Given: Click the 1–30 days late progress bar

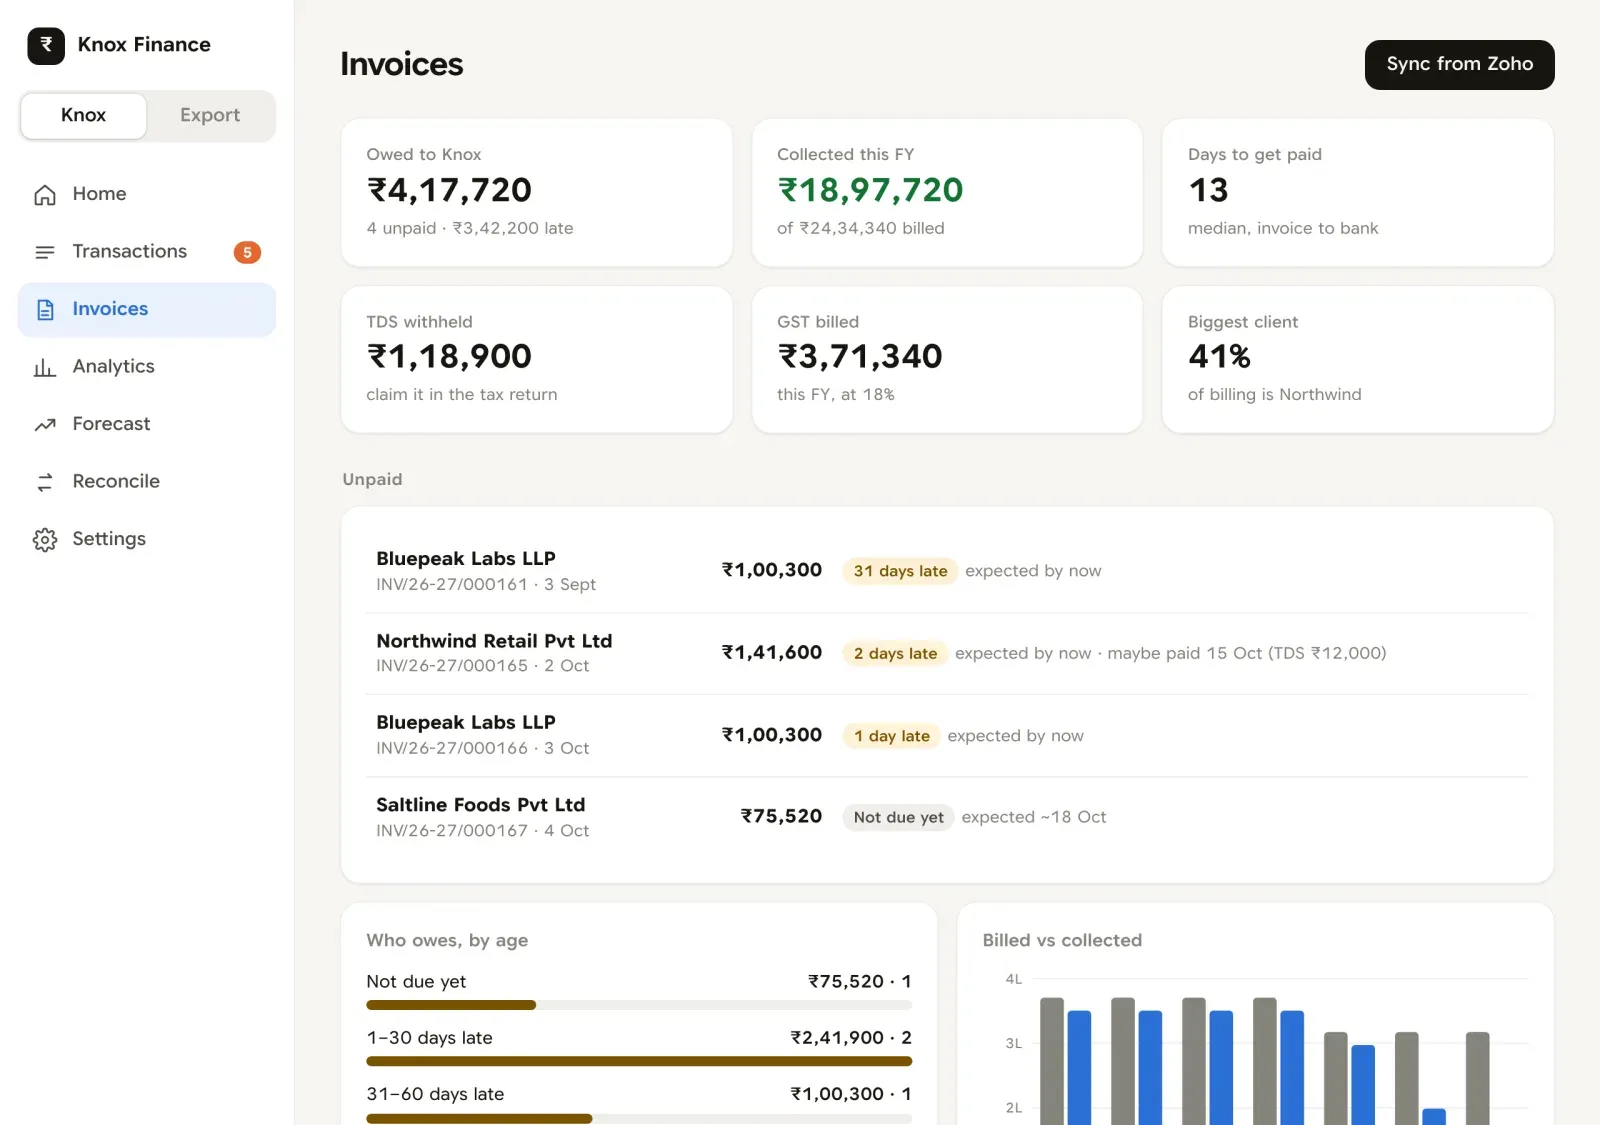Looking at the screenshot, I should [x=639, y=1061].
